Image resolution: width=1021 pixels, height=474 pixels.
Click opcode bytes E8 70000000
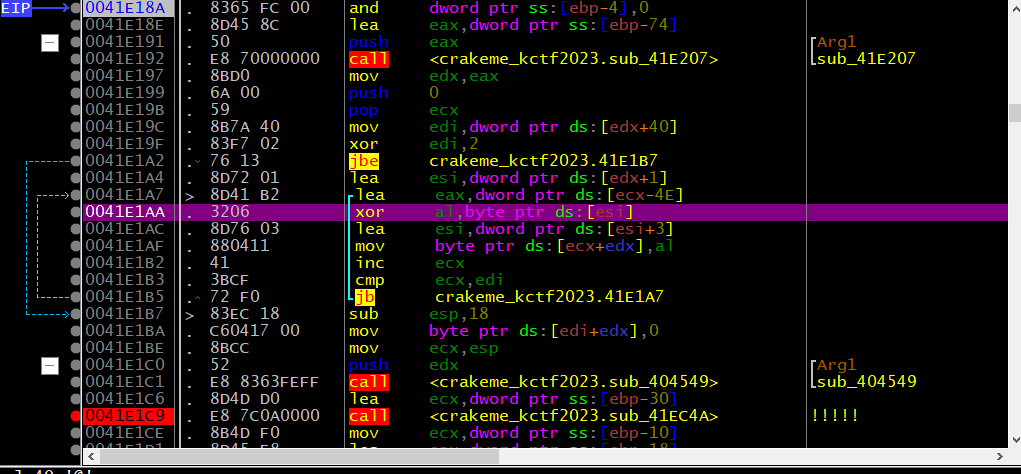tap(265, 59)
